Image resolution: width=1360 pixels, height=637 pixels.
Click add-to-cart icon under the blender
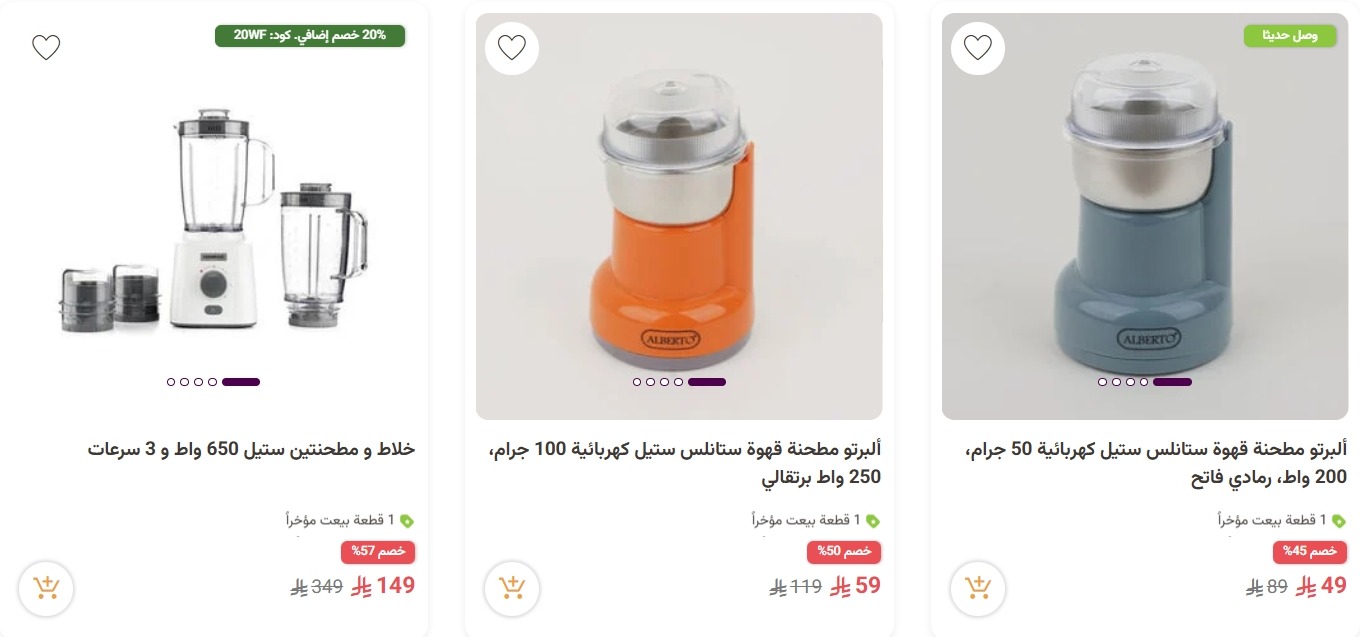(x=46, y=589)
